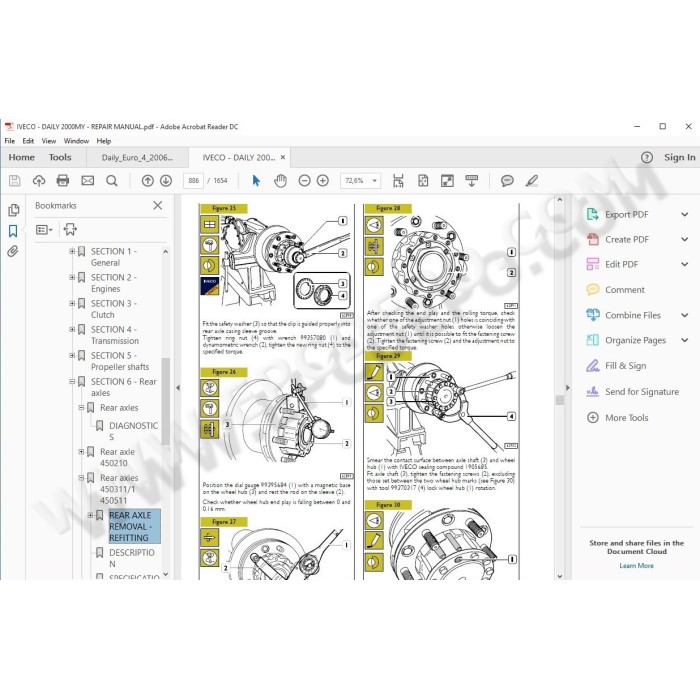
Task: Expand SECTION 1 - General bookmark
Action: (72, 251)
